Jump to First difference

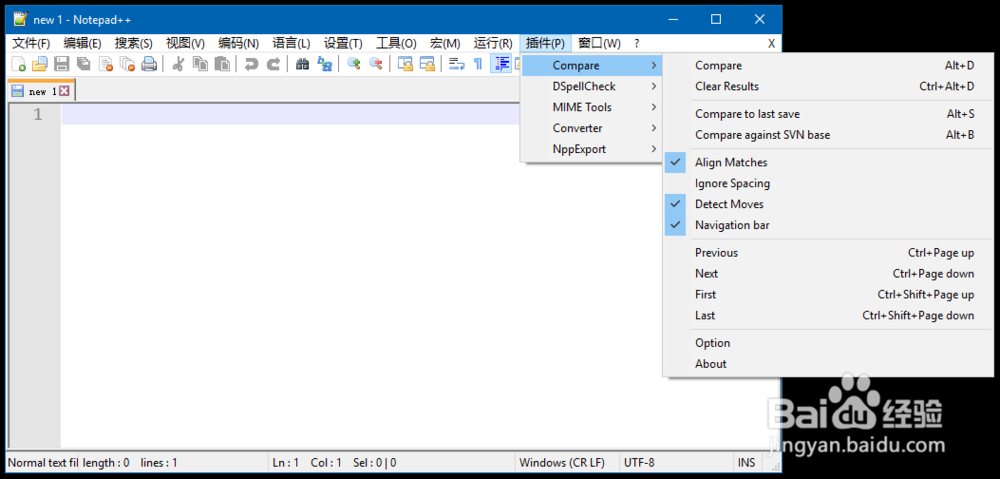point(829,295)
